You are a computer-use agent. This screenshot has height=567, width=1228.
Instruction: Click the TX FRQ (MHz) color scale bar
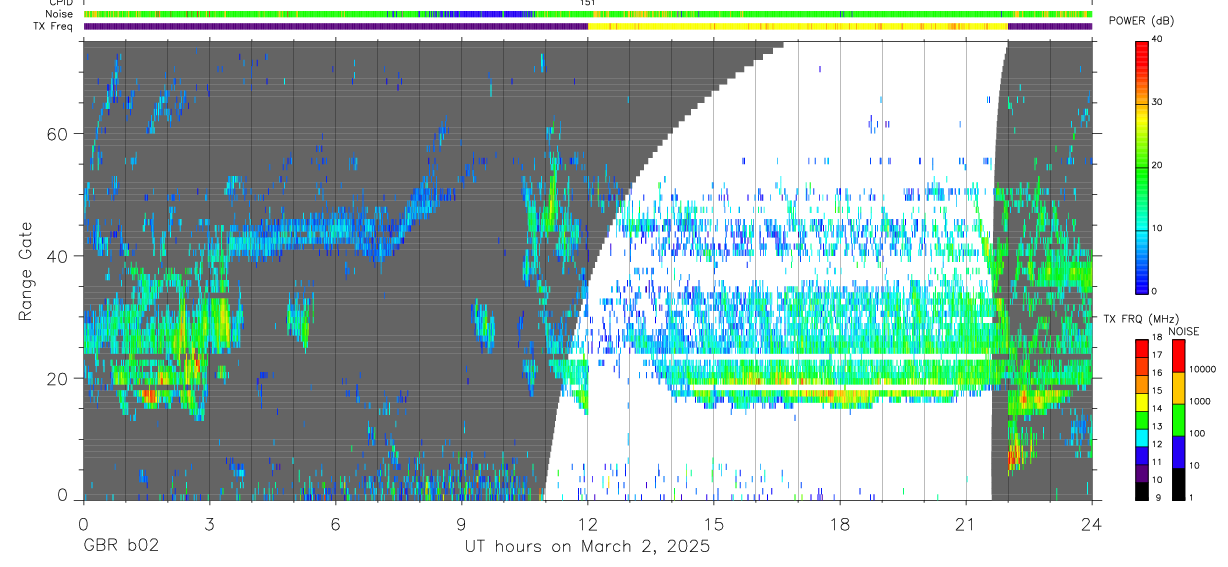click(1142, 419)
